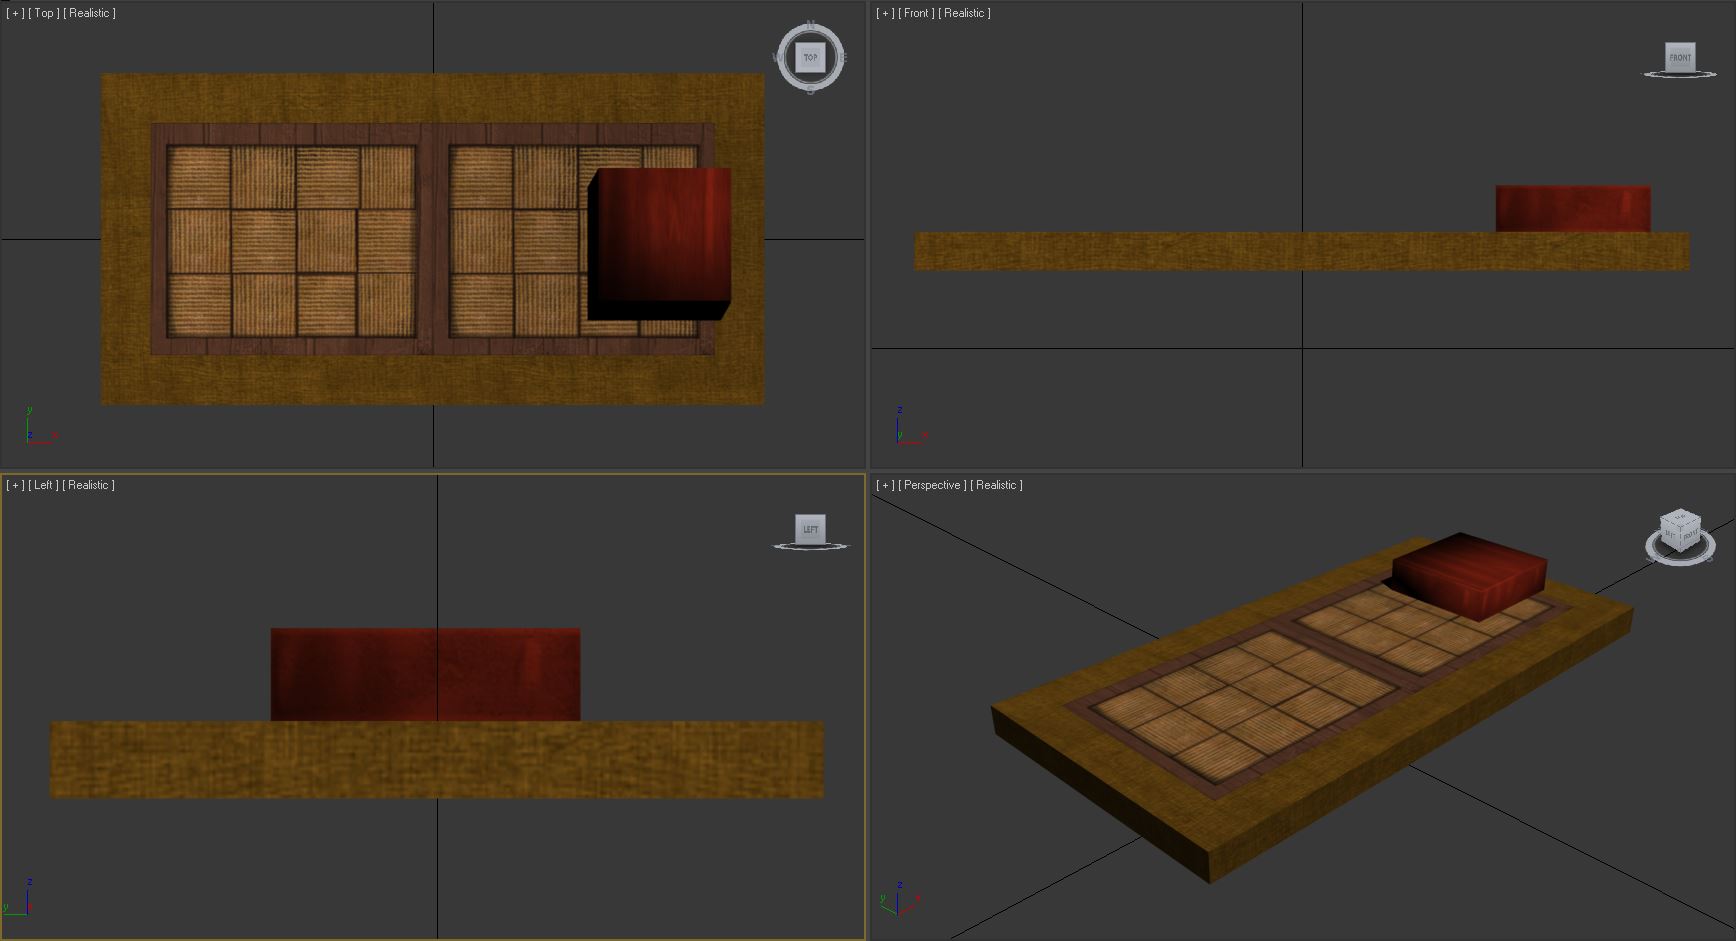Open the Top view label menu

tap(44, 13)
